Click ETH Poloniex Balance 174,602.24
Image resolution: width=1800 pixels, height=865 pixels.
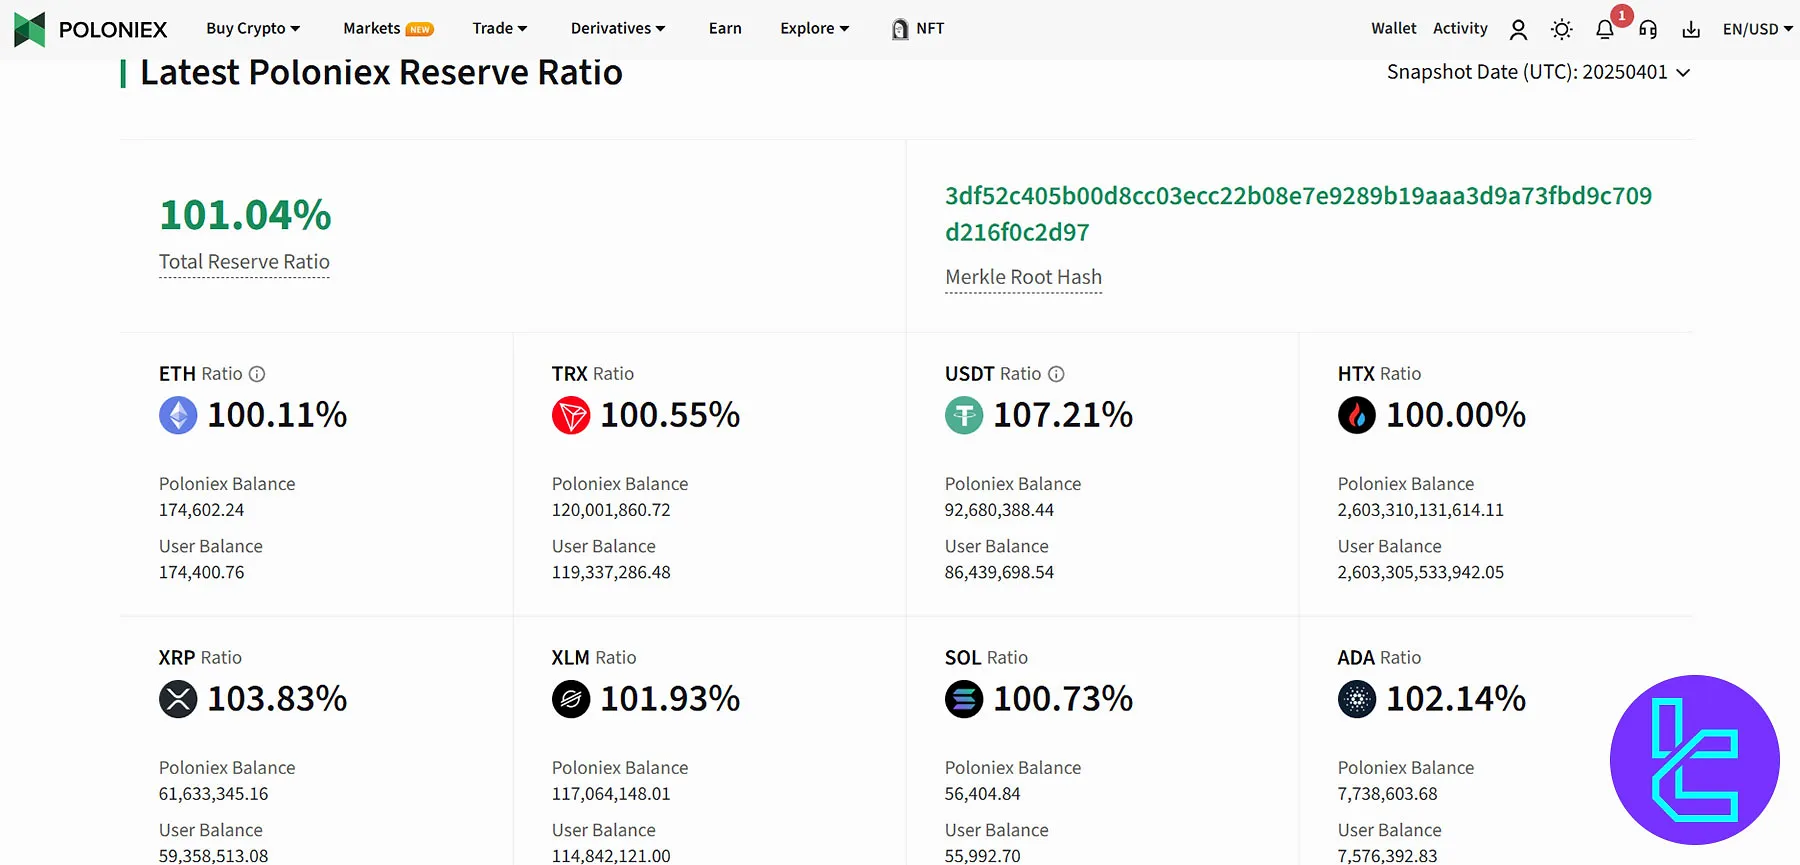click(201, 510)
